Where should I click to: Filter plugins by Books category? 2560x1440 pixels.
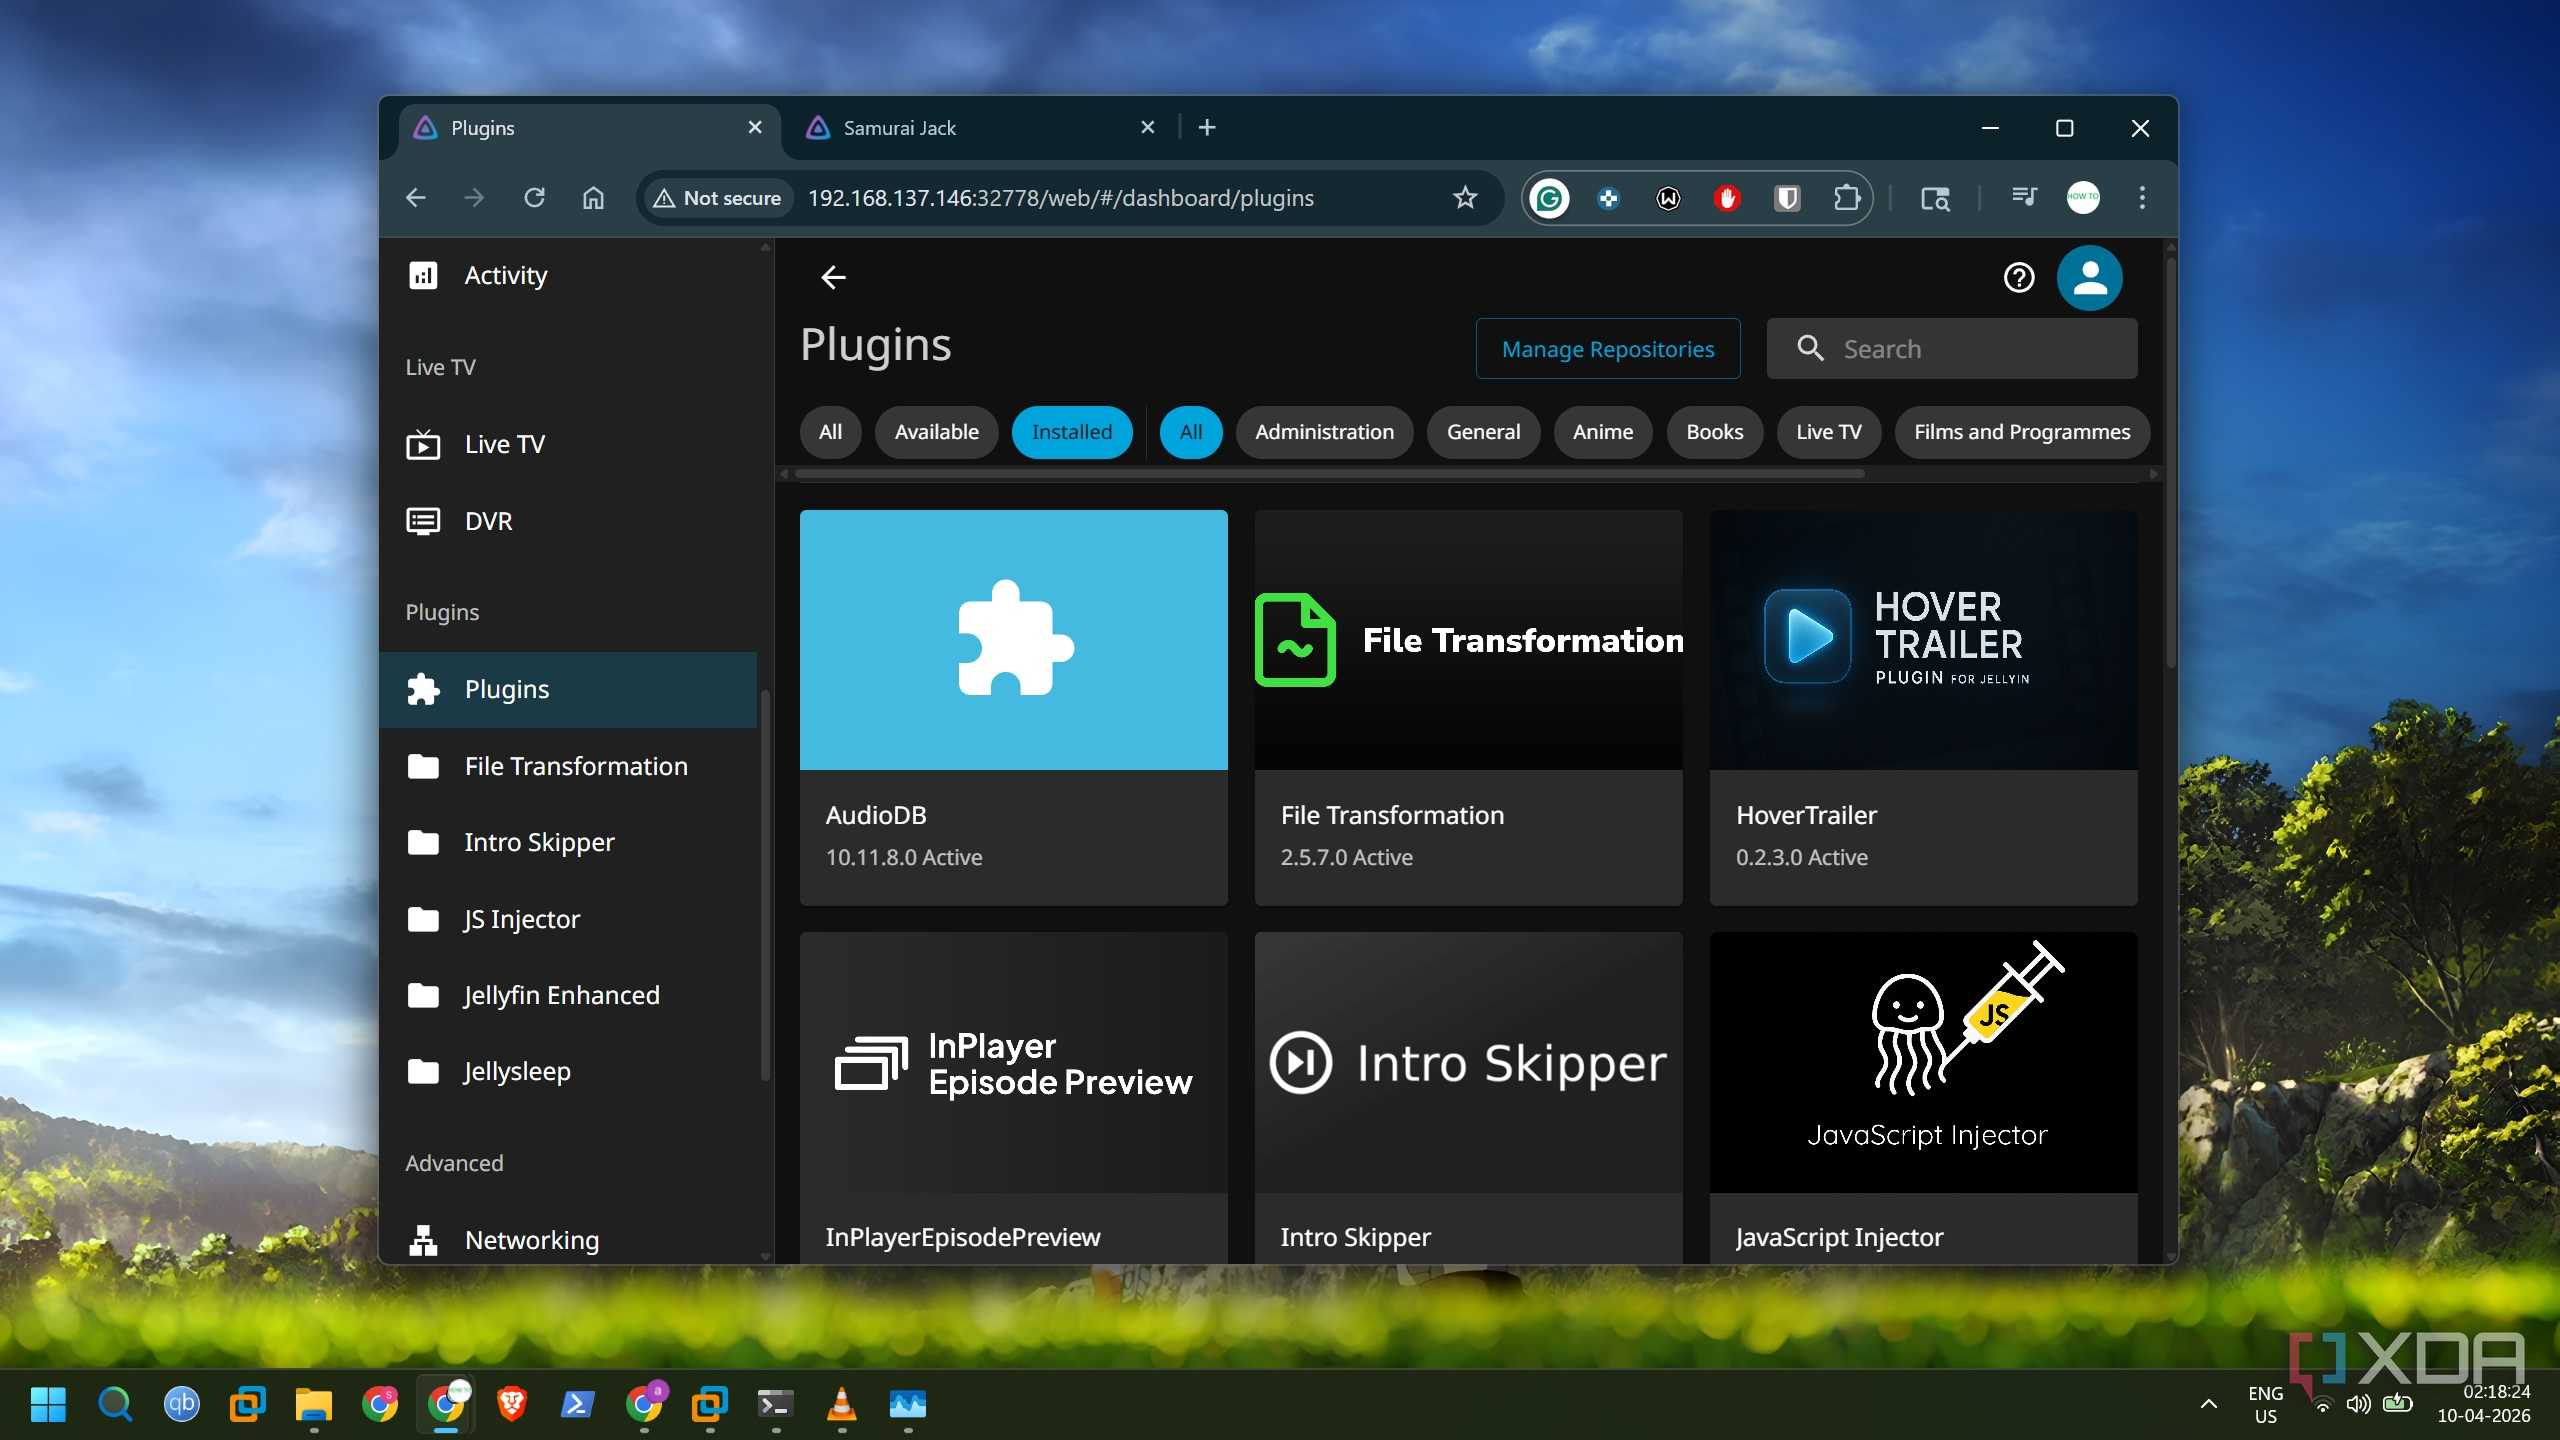1714,432
